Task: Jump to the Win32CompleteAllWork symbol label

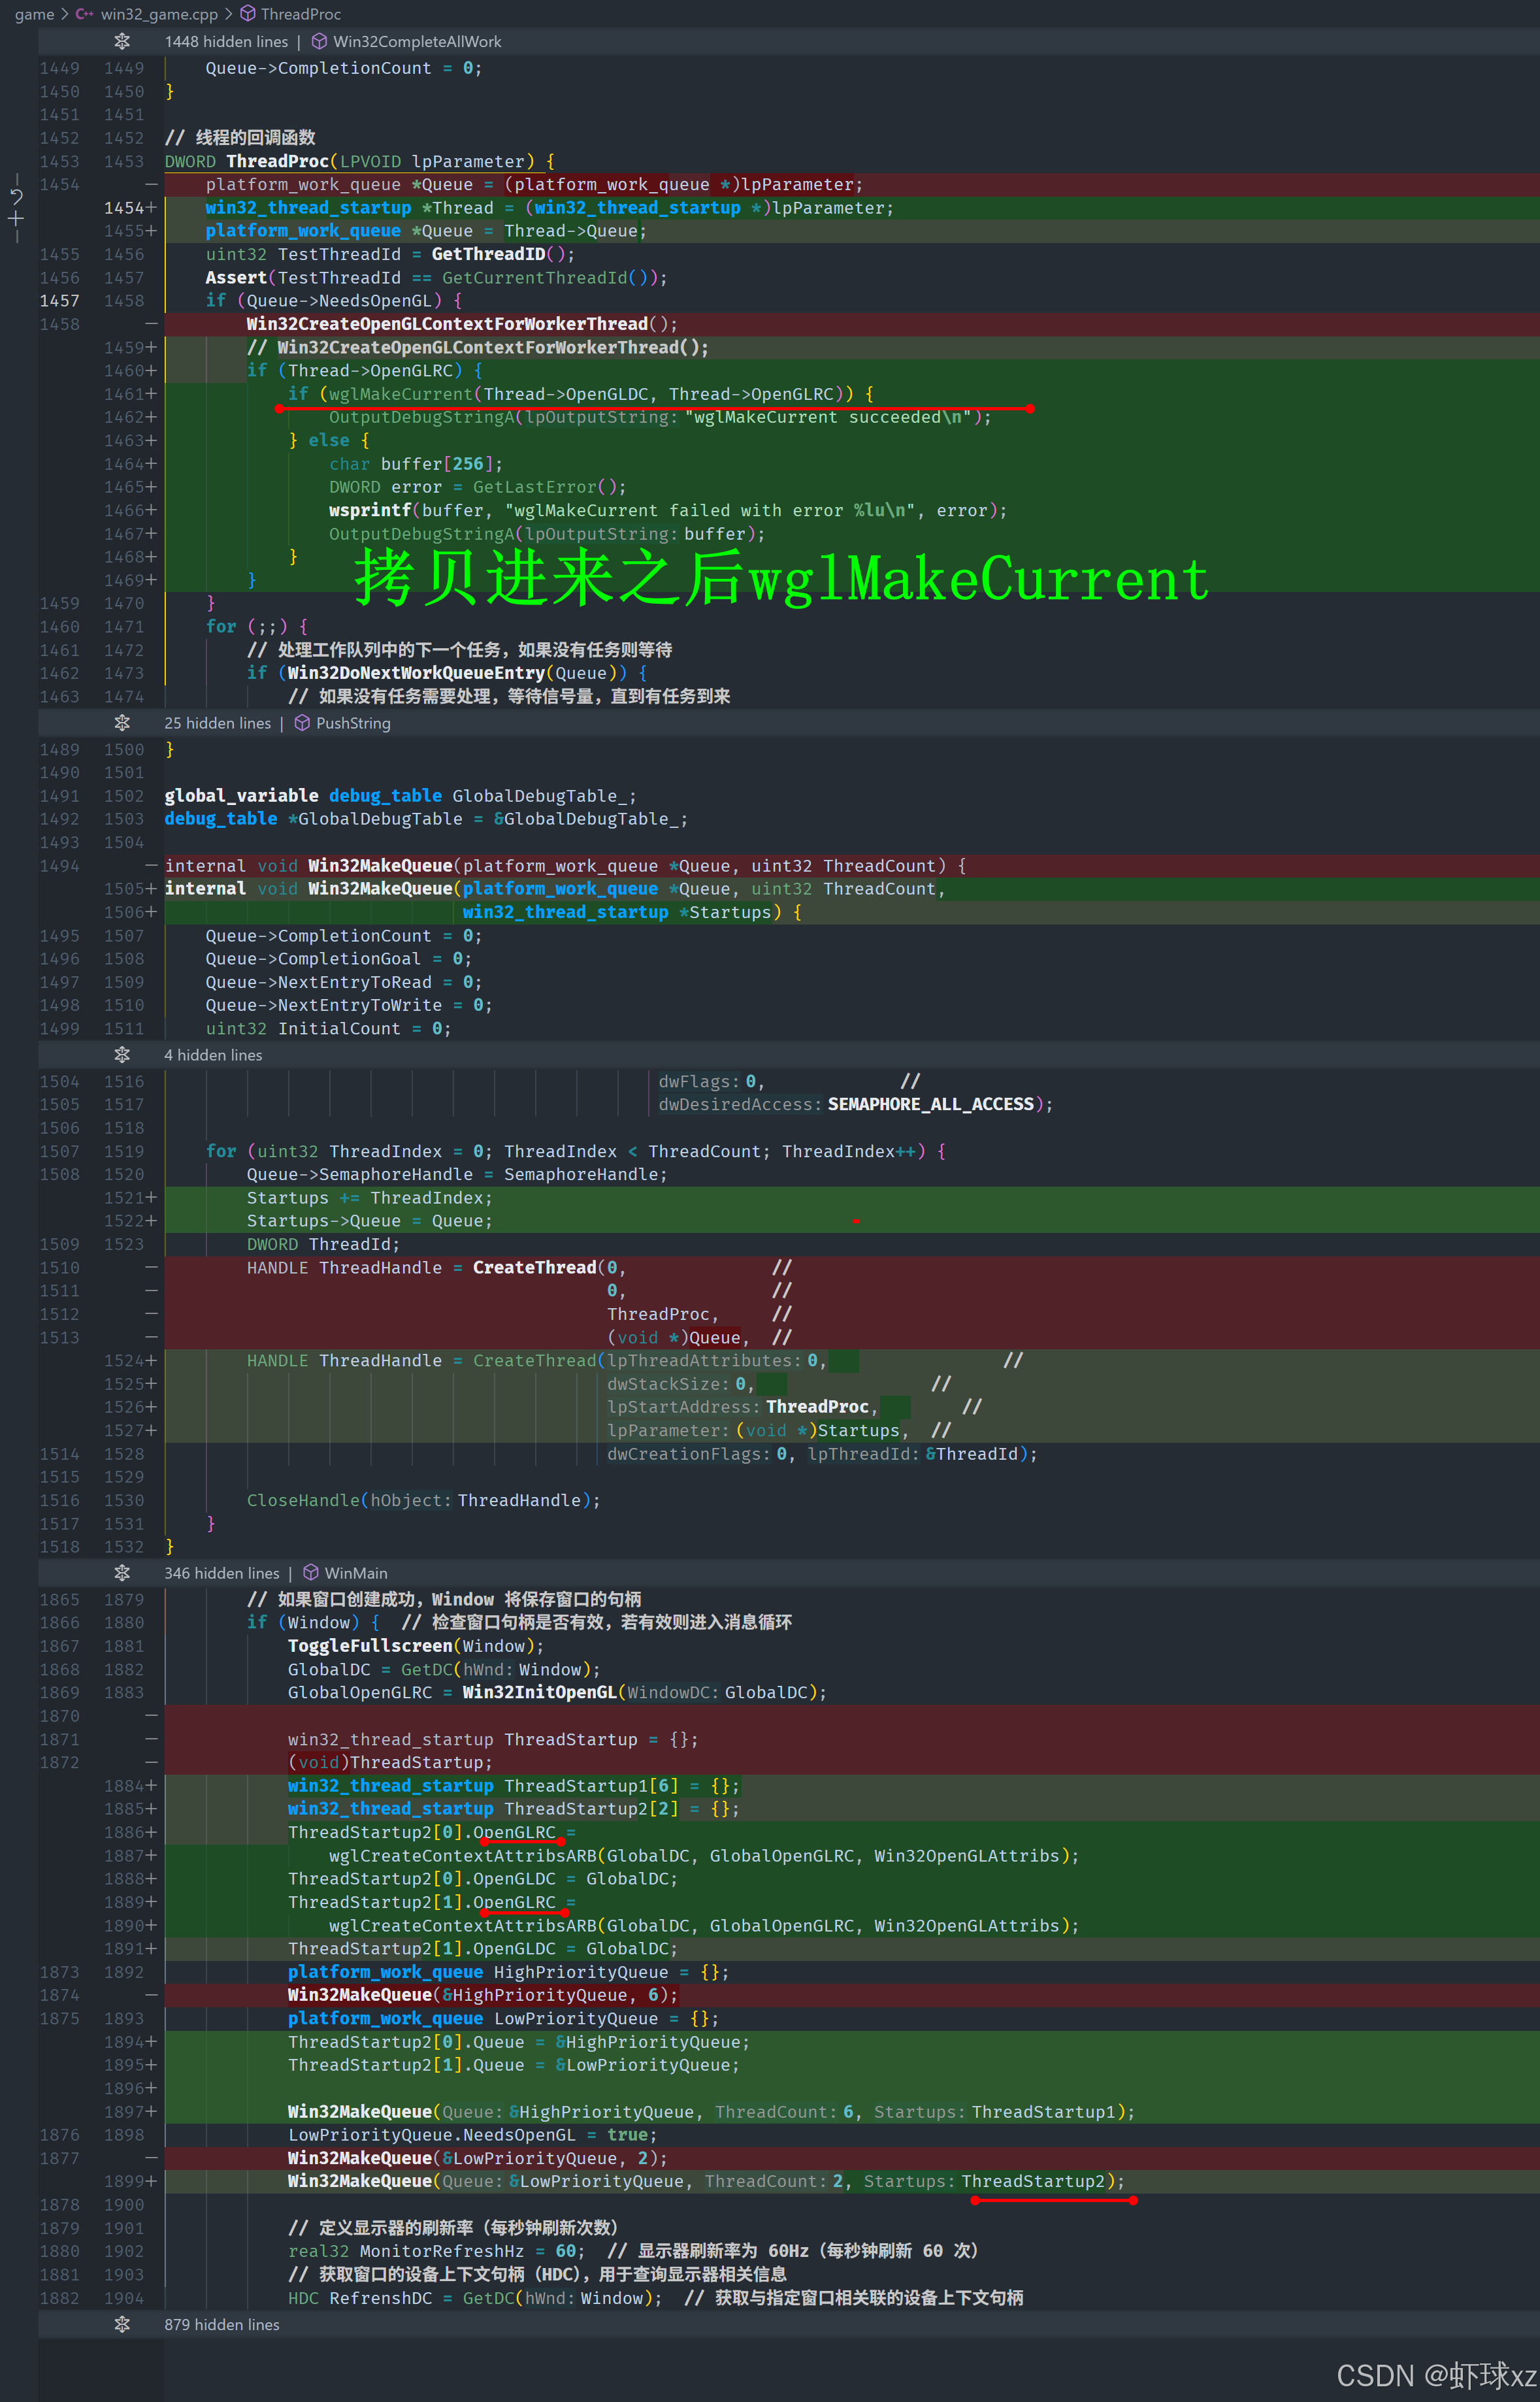Action: (417, 41)
